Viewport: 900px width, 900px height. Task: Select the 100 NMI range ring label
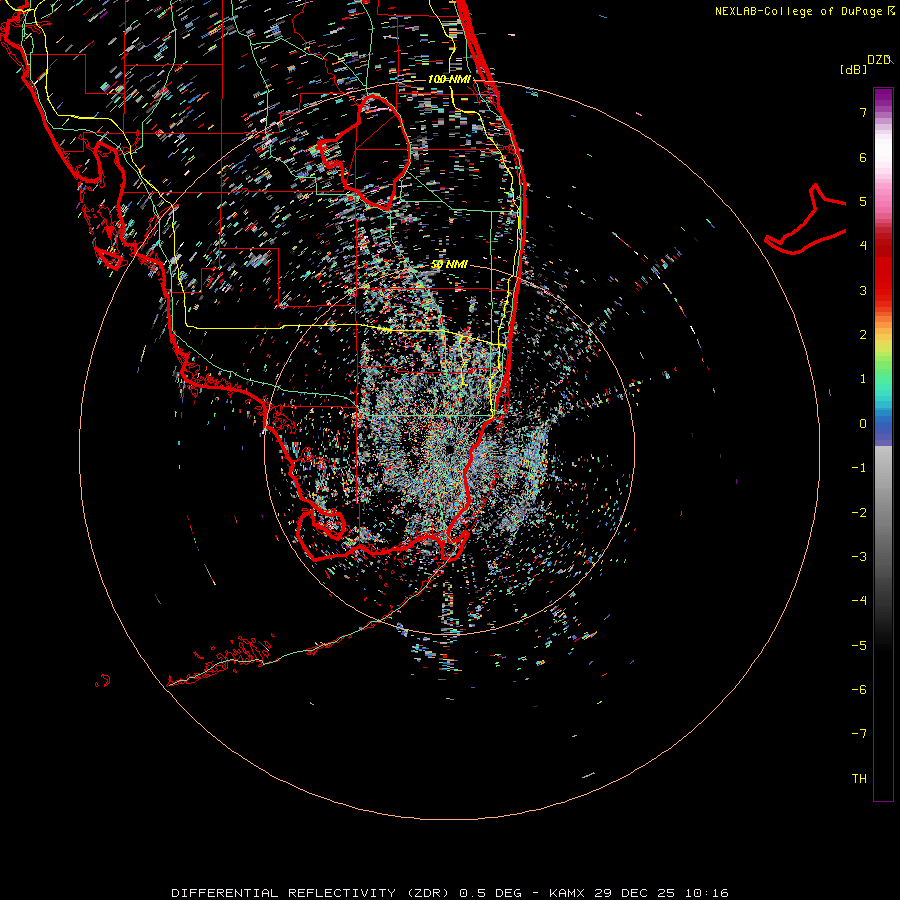click(x=449, y=79)
